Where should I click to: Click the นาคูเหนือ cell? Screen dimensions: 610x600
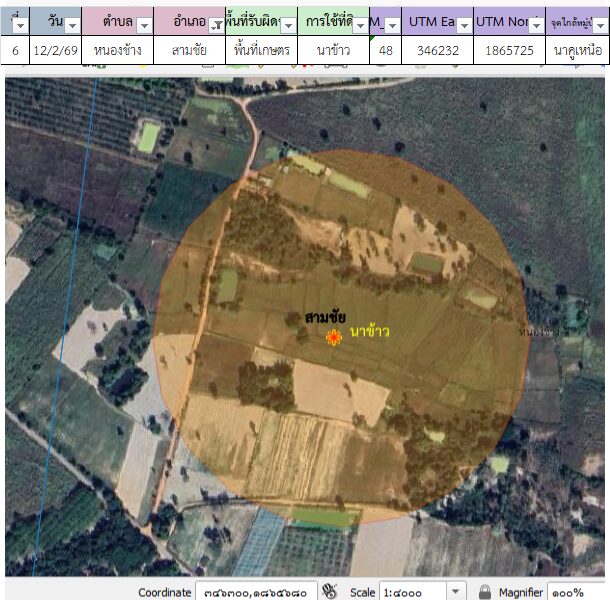click(576, 49)
